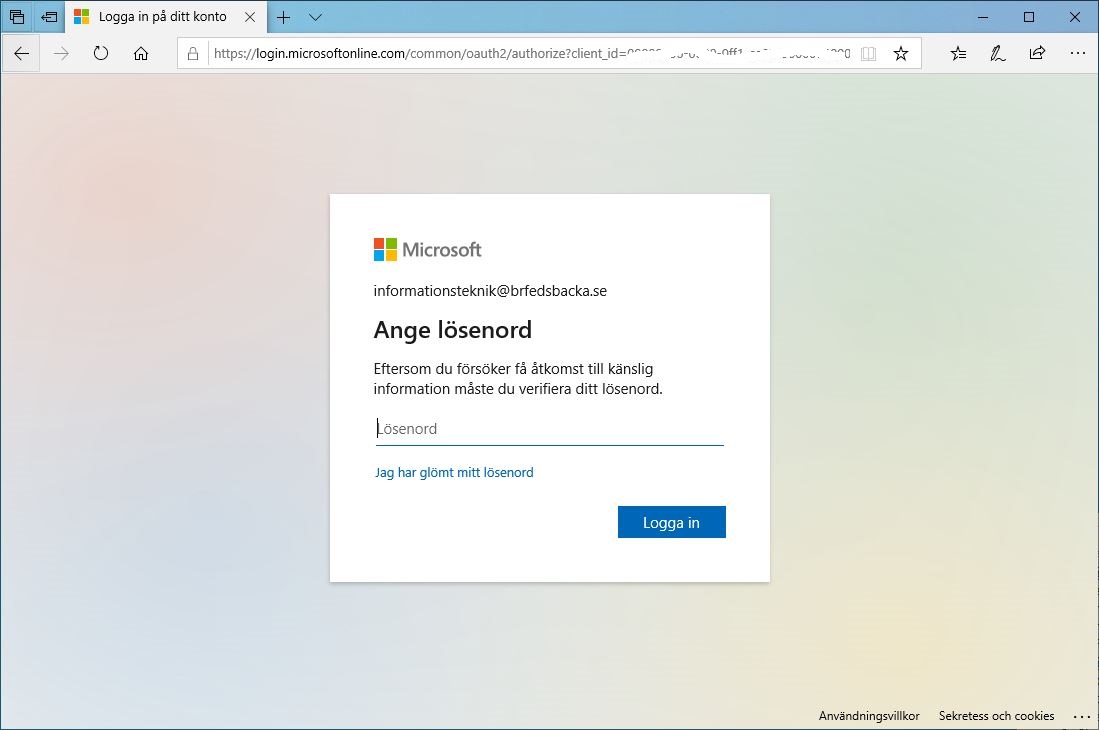Select the 'Logga in på ditt konto' tab
The height and width of the screenshot is (730, 1099).
pyautogui.click(x=163, y=17)
